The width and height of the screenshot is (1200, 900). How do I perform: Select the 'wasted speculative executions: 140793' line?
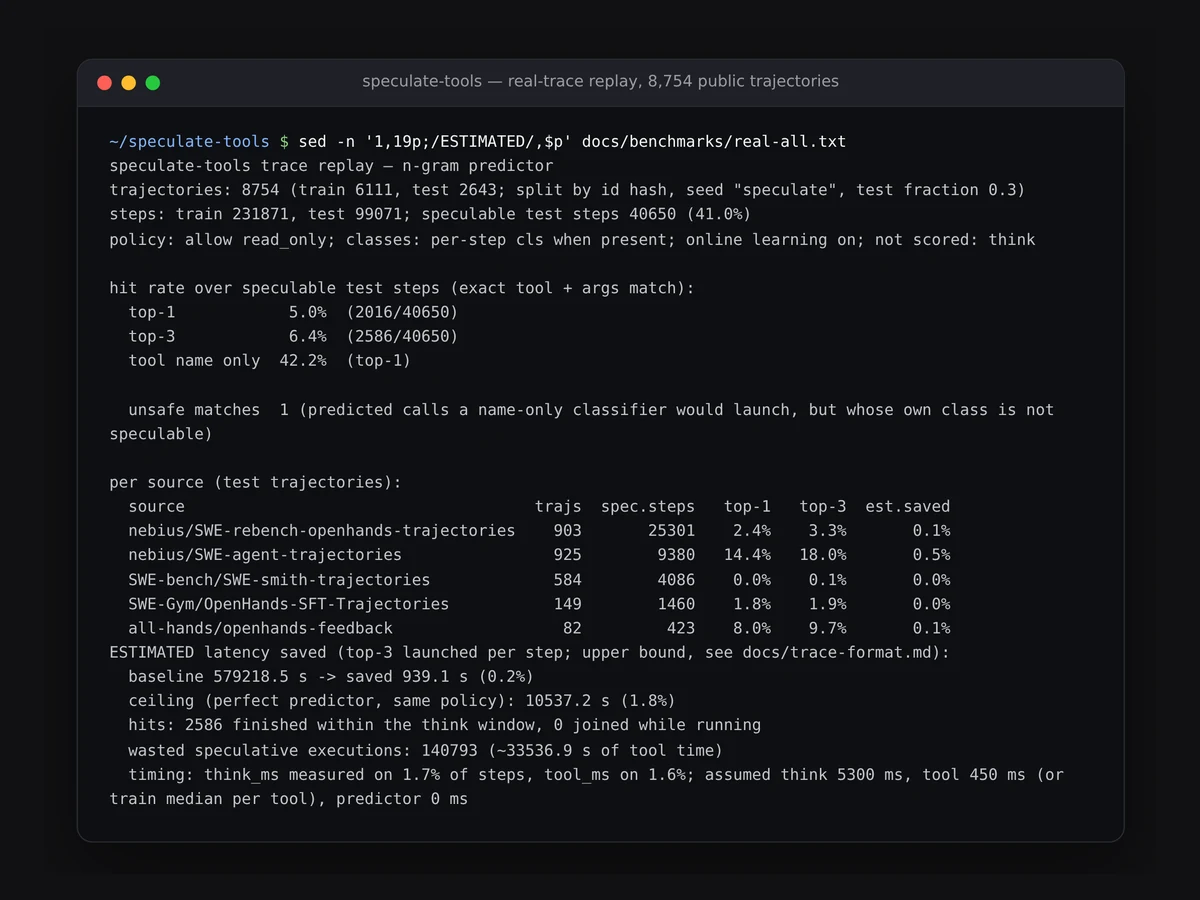pyautogui.click(x=426, y=750)
